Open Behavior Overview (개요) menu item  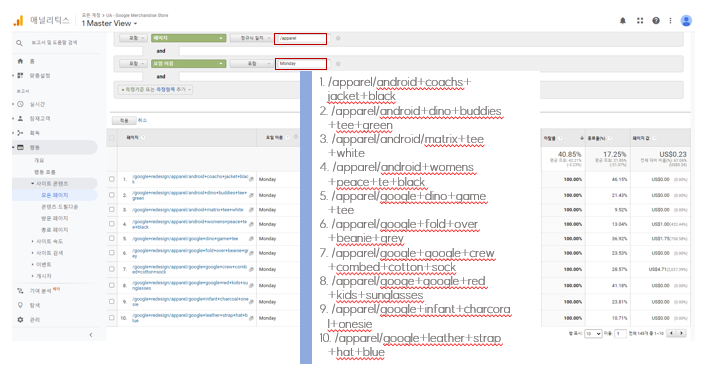39,160
